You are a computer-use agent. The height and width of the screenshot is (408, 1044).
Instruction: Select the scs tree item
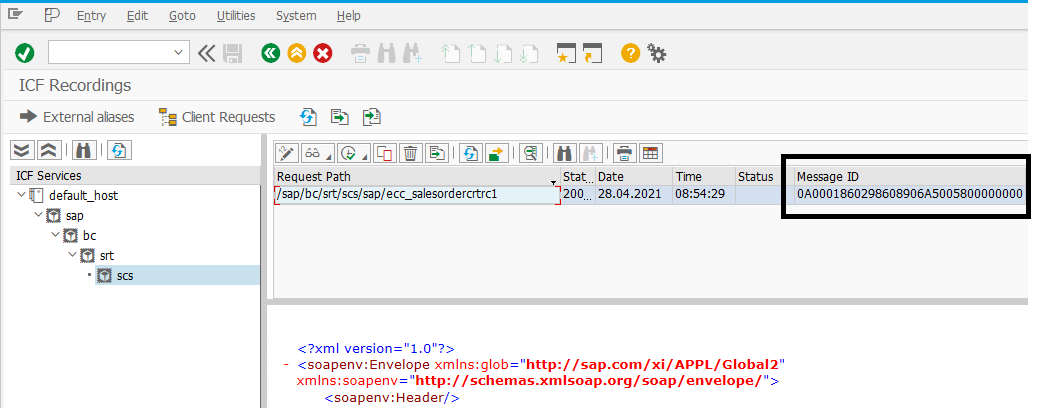click(x=125, y=275)
